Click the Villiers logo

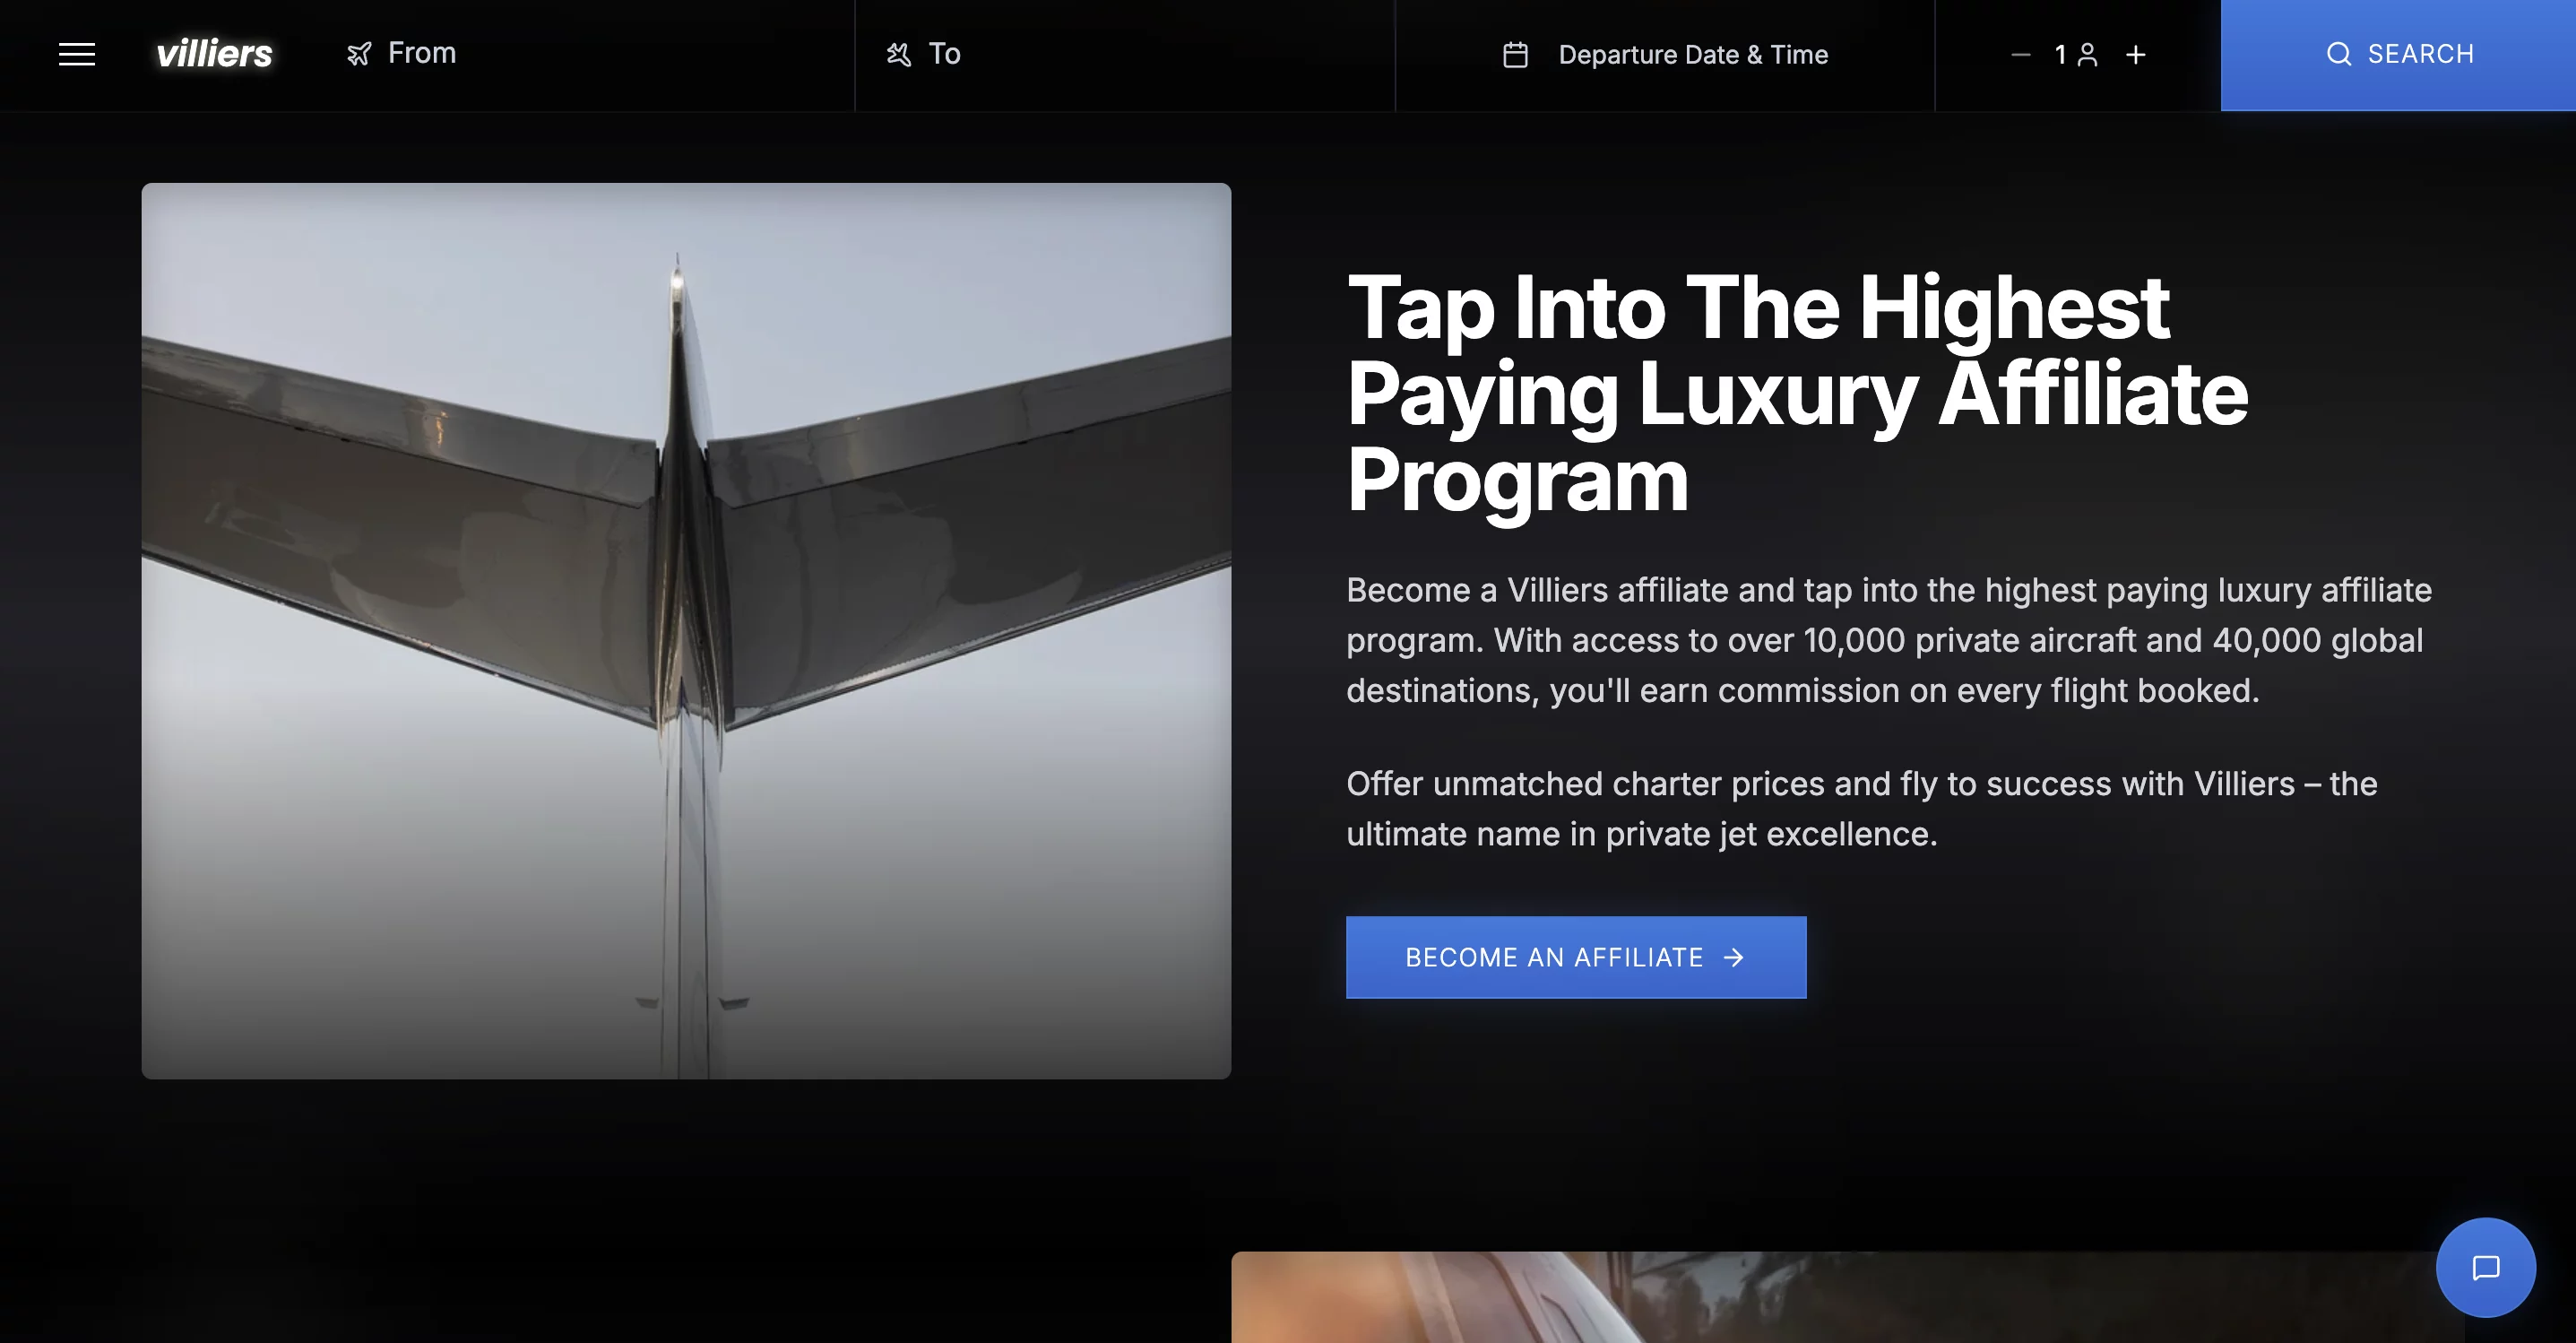tap(214, 53)
